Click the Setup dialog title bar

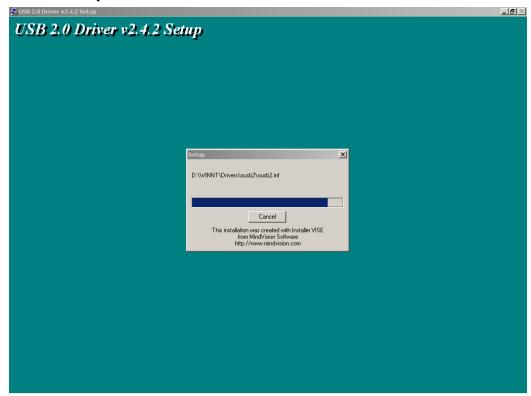click(x=267, y=155)
